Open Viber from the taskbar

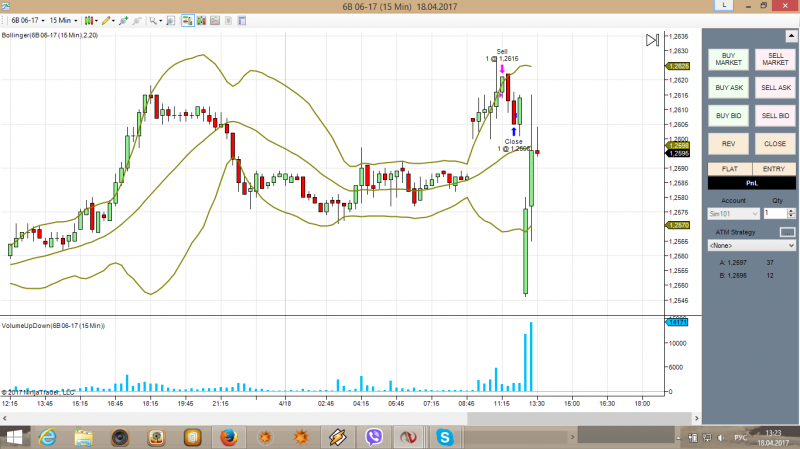(x=374, y=437)
